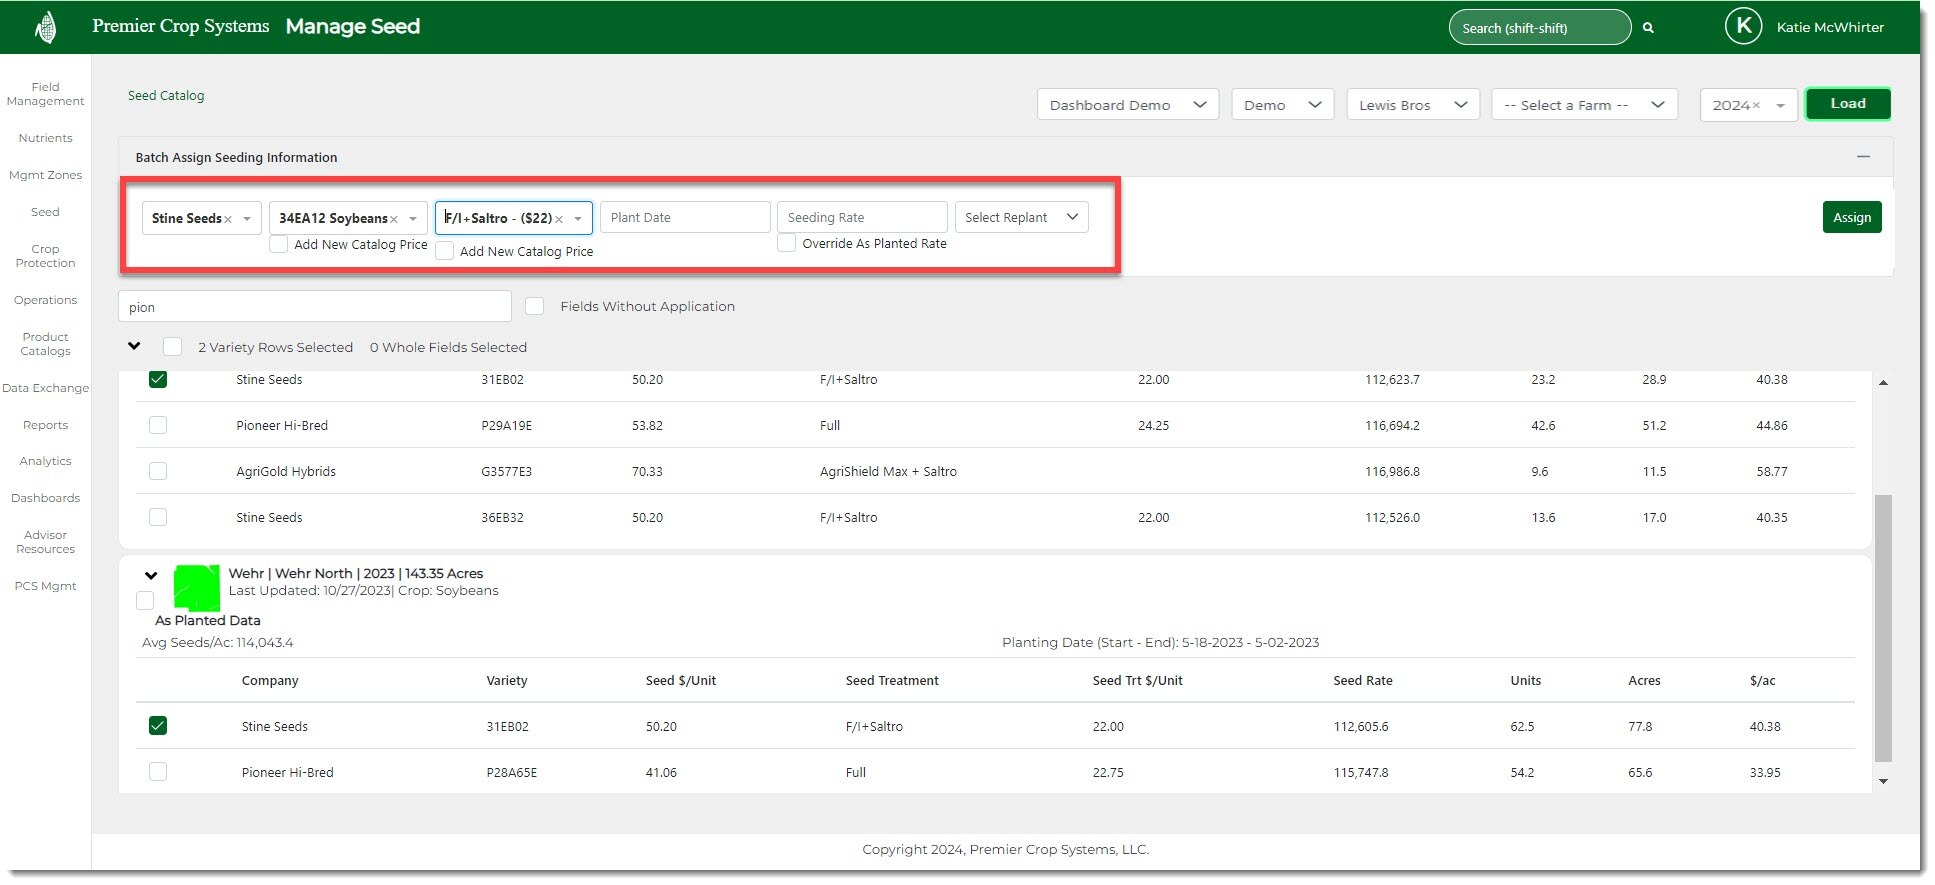The width and height of the screenshot is (1935, 885).
Task: Collapse the Batch Assign Seeding Information panel
Action: pyautogui.click(x=1863, y=157)
